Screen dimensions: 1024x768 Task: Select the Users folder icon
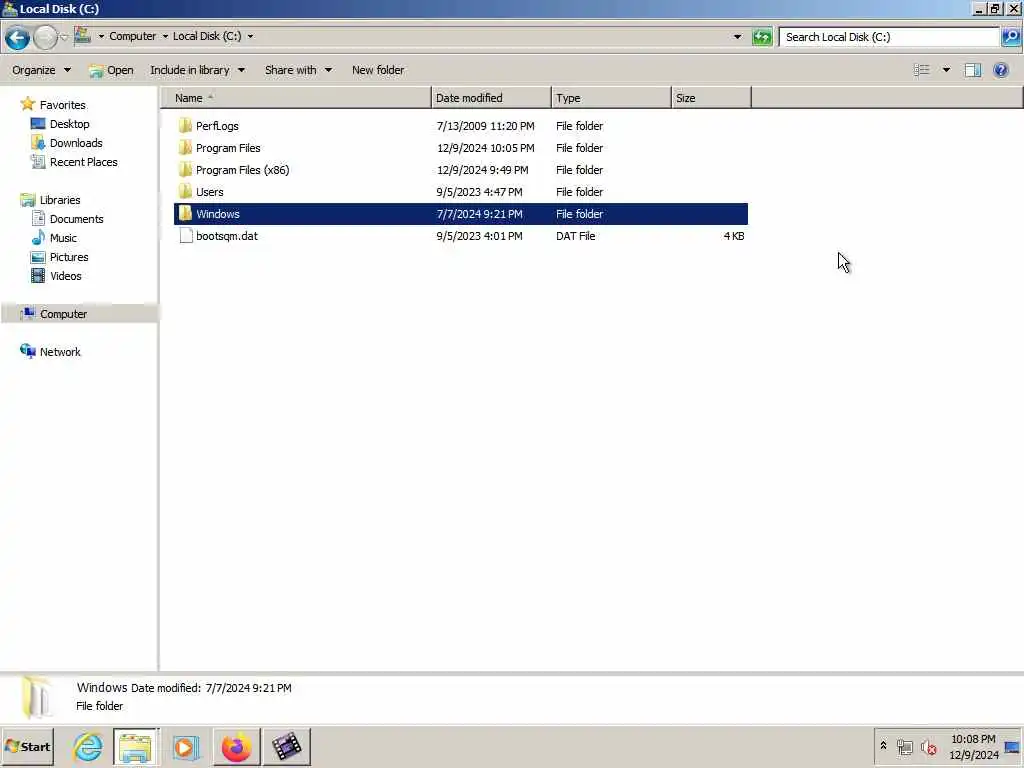[185, 191]
